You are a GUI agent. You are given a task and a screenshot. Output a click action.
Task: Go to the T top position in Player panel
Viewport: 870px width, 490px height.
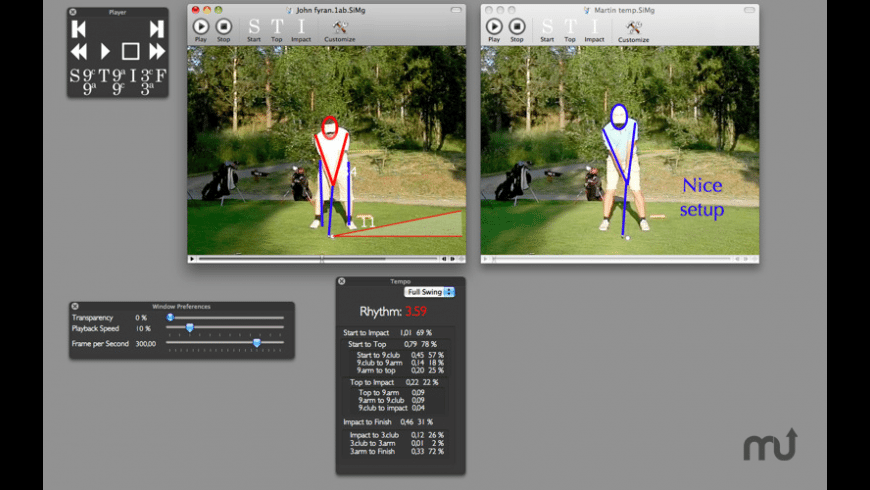[104, 75]
